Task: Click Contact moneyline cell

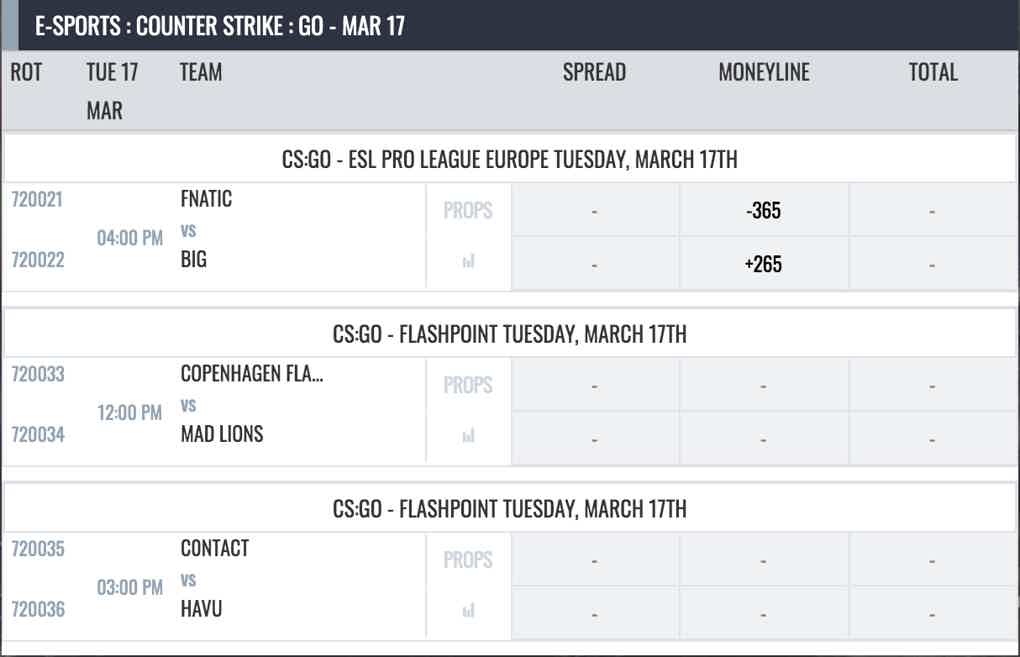Action: (x=764, y=559)
